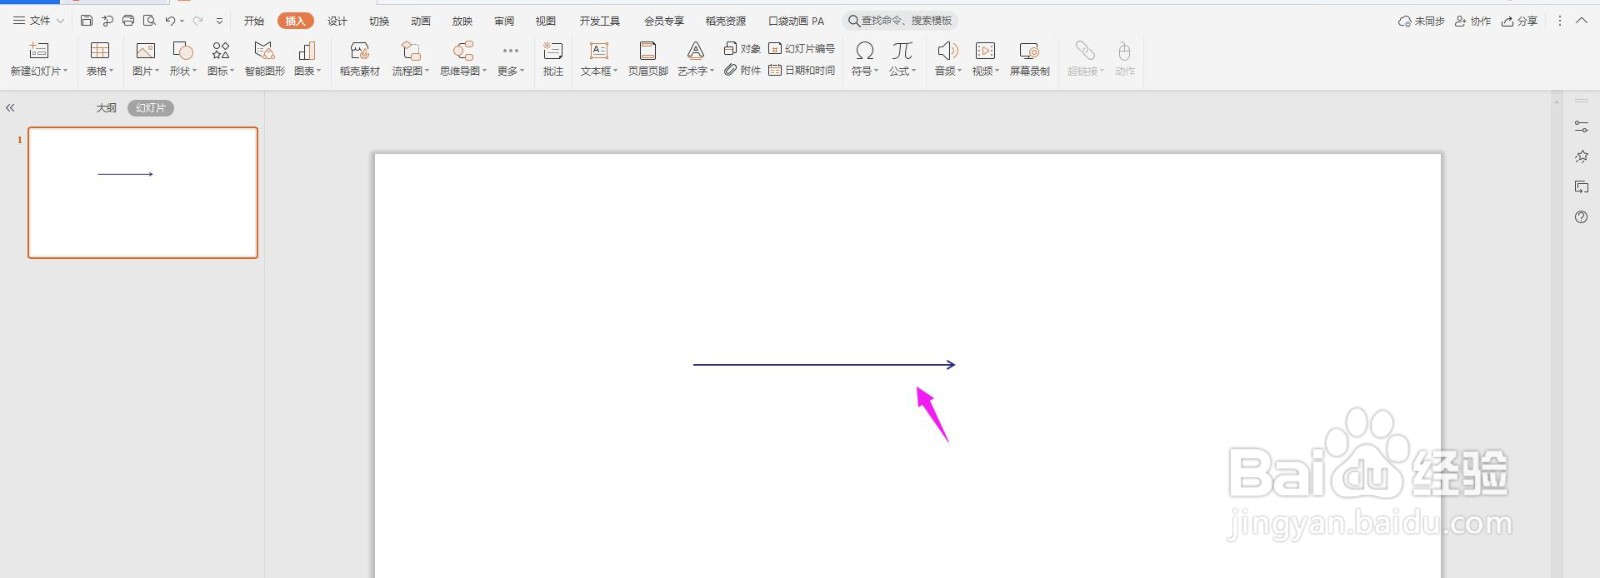Click the comment panel icon in right sidebar
This screenshot has height=578, width=1600.
[x=1581, y=187]
